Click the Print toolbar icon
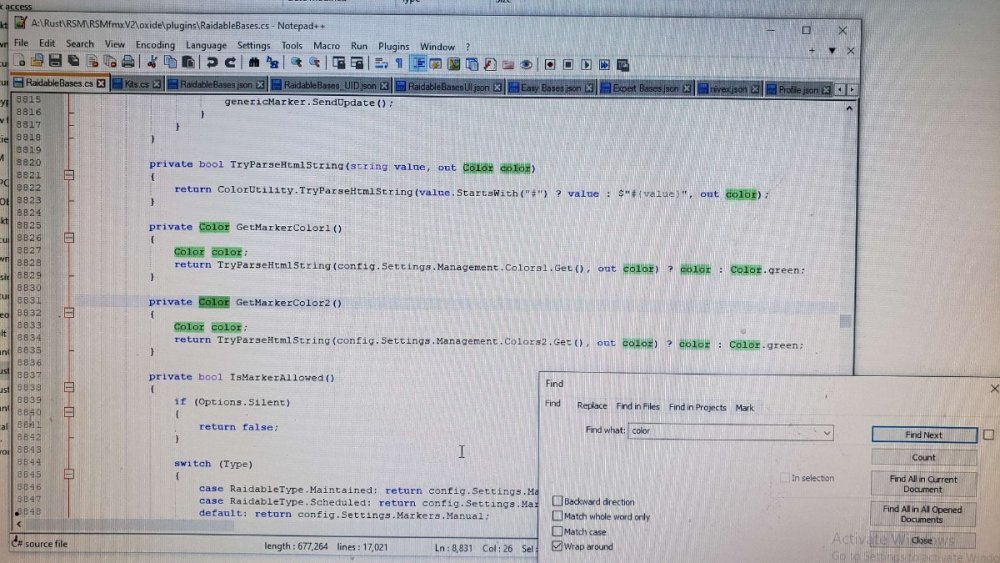 click(130, 63)
